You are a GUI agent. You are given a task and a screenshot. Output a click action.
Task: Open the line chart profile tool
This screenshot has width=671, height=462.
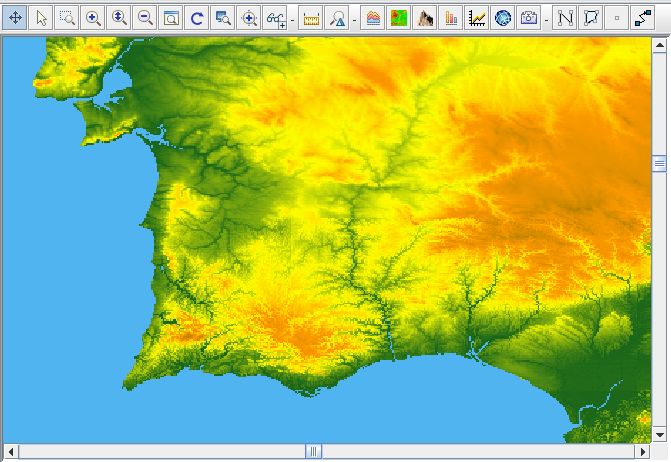(477, 18)
